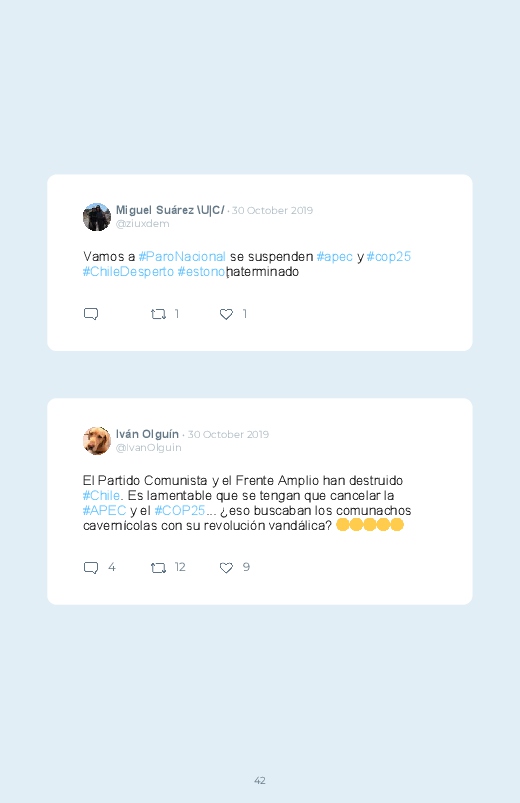520x803 pixels.
Task: Open the #estono hashtag link
Action: point(202,271)
